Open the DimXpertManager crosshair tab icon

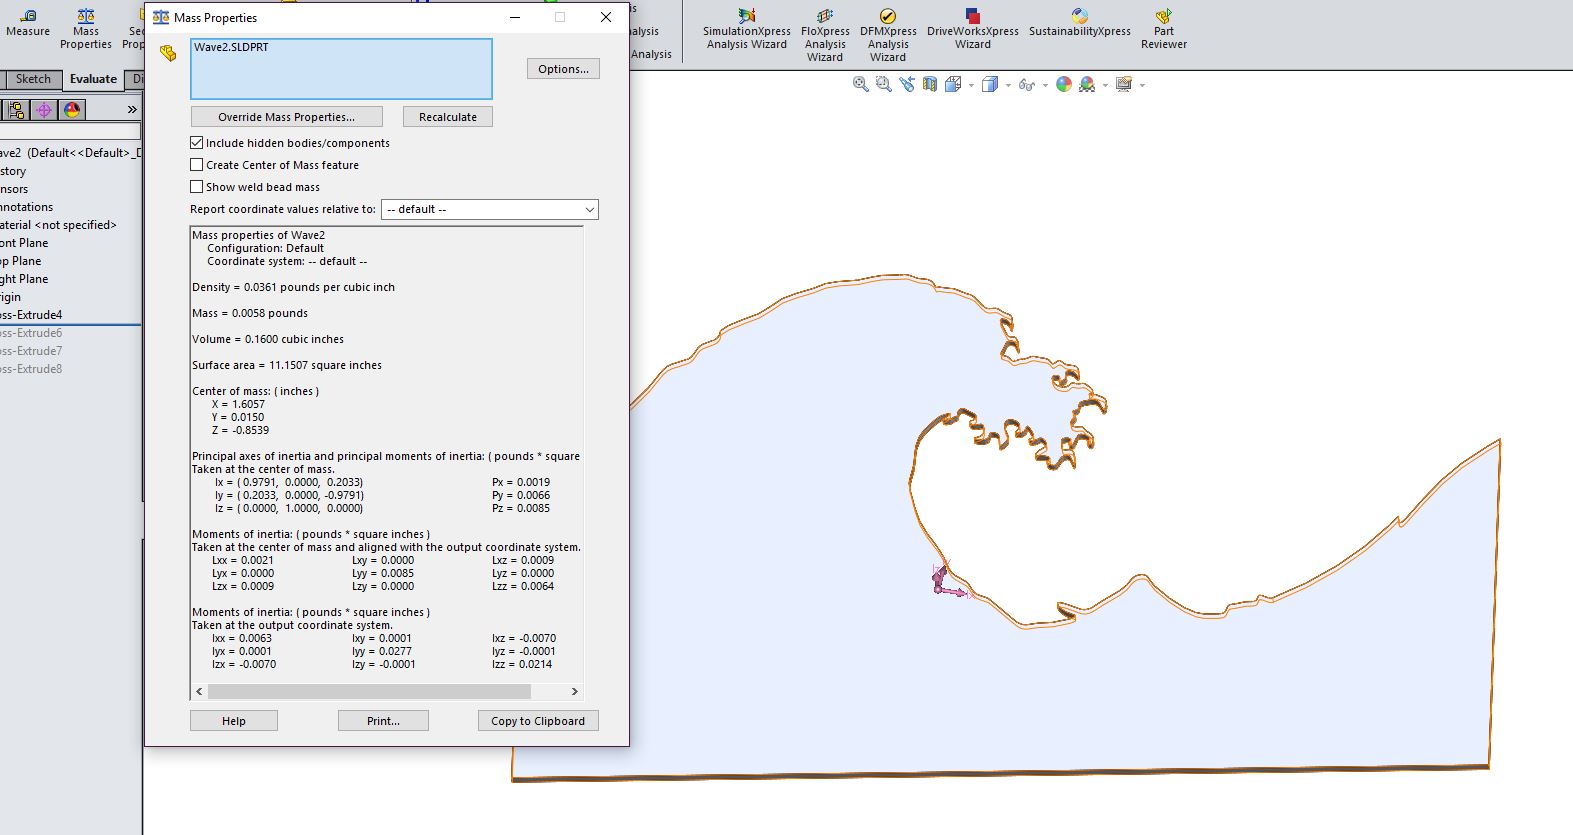pos(44,110)
